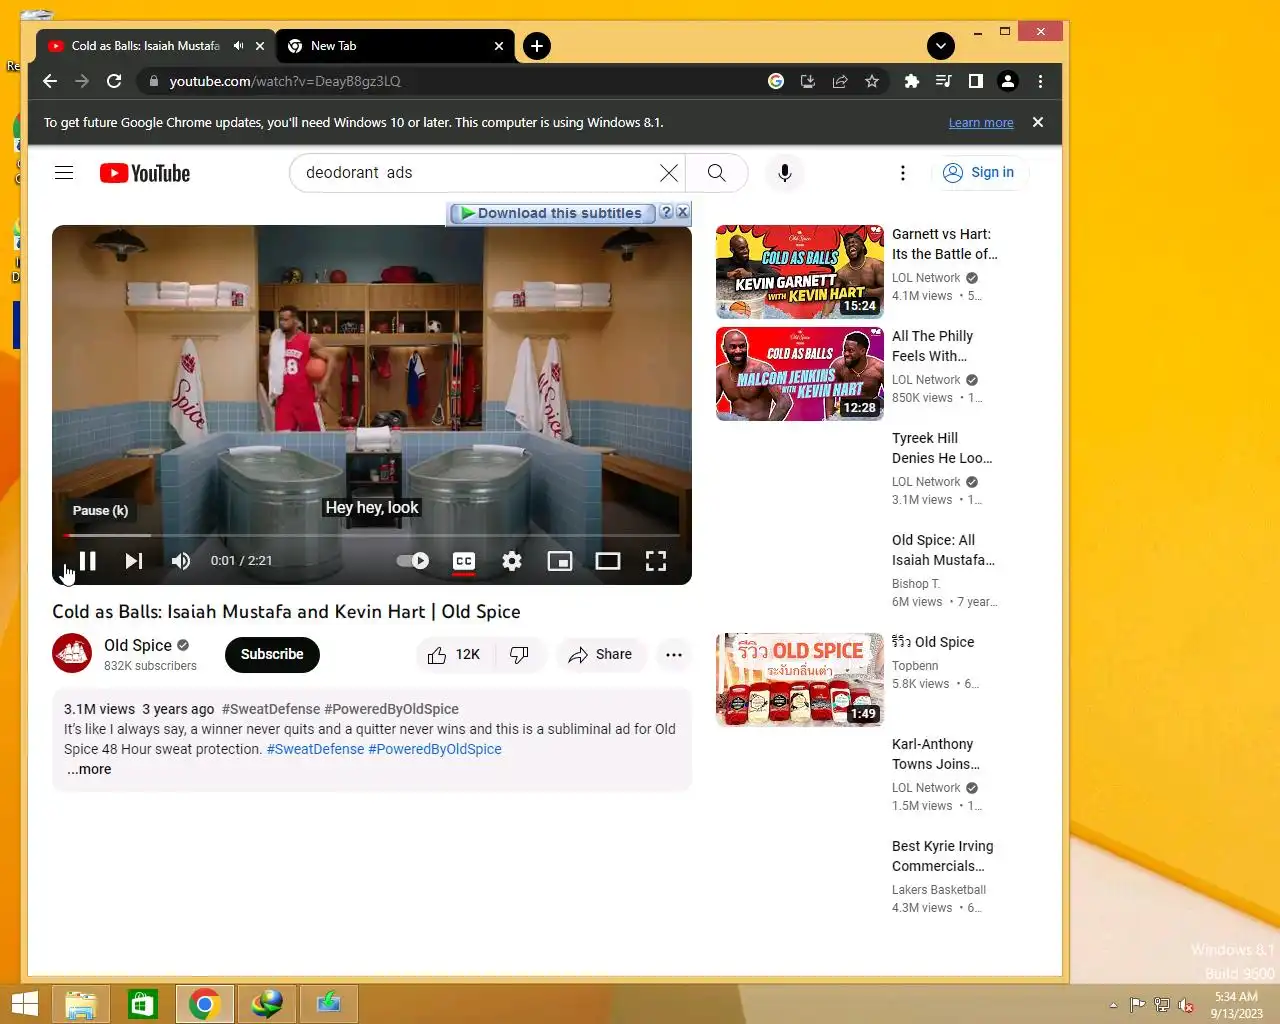Enter full screen video mode
This screenshot has height=1024, width=1280.
(656, 561)
